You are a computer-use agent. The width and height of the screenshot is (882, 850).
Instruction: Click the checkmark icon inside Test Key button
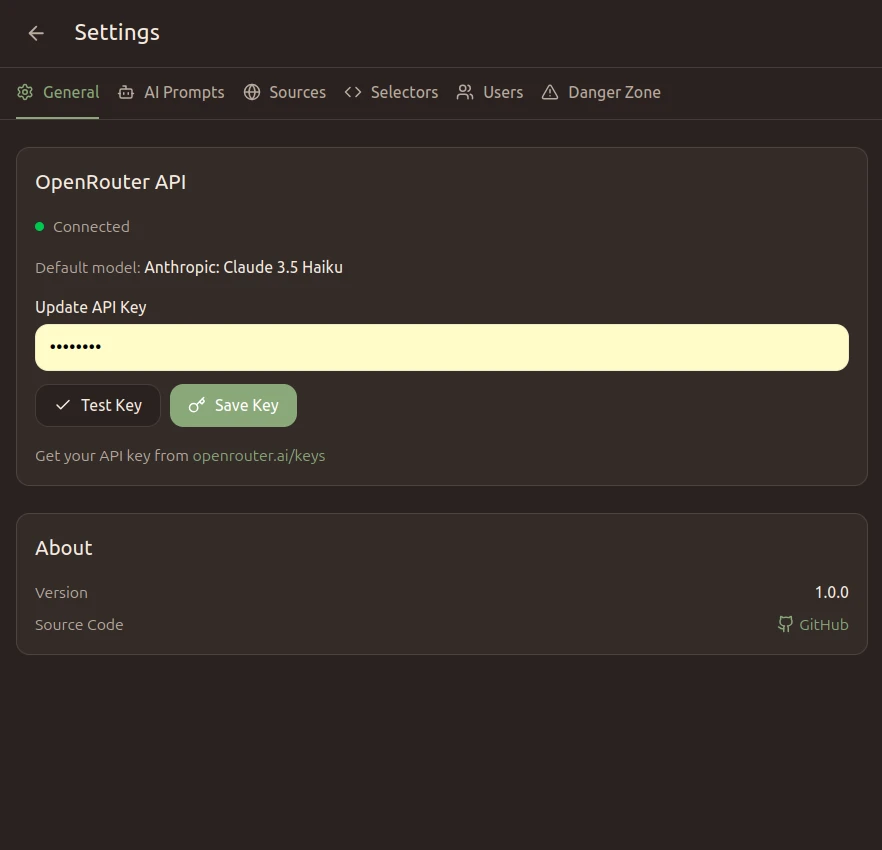63,405
